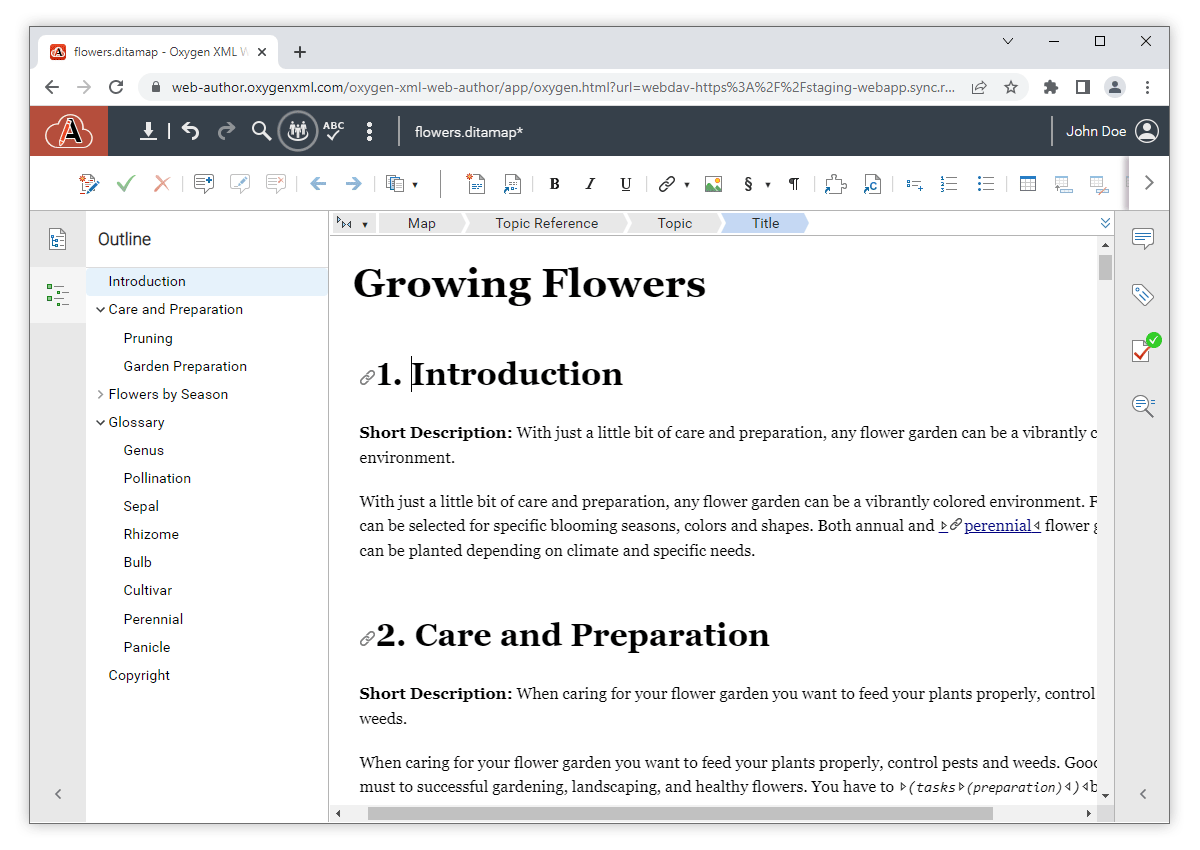Select Introduction in the Outline
Image resolution: width=1200 pixels, height=850 pixels.
pos(147,281)
